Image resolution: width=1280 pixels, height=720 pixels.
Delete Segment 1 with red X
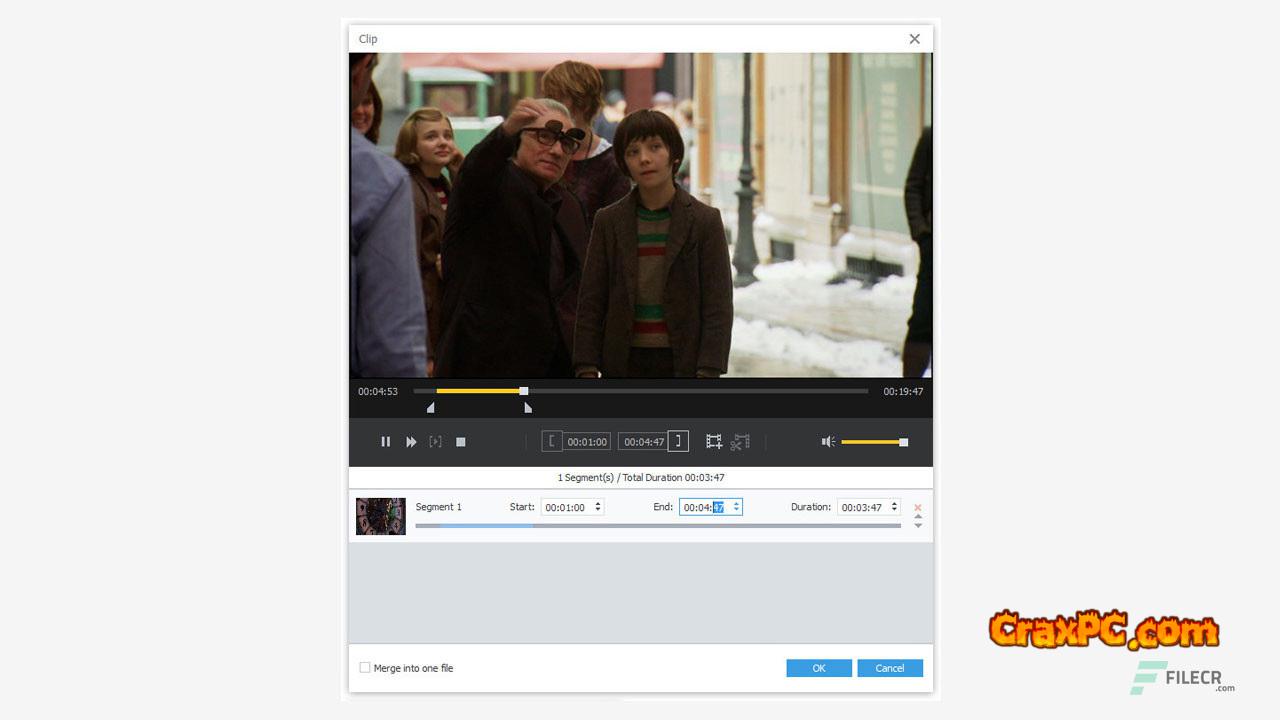pyautogui.click(x=918, y=508)
